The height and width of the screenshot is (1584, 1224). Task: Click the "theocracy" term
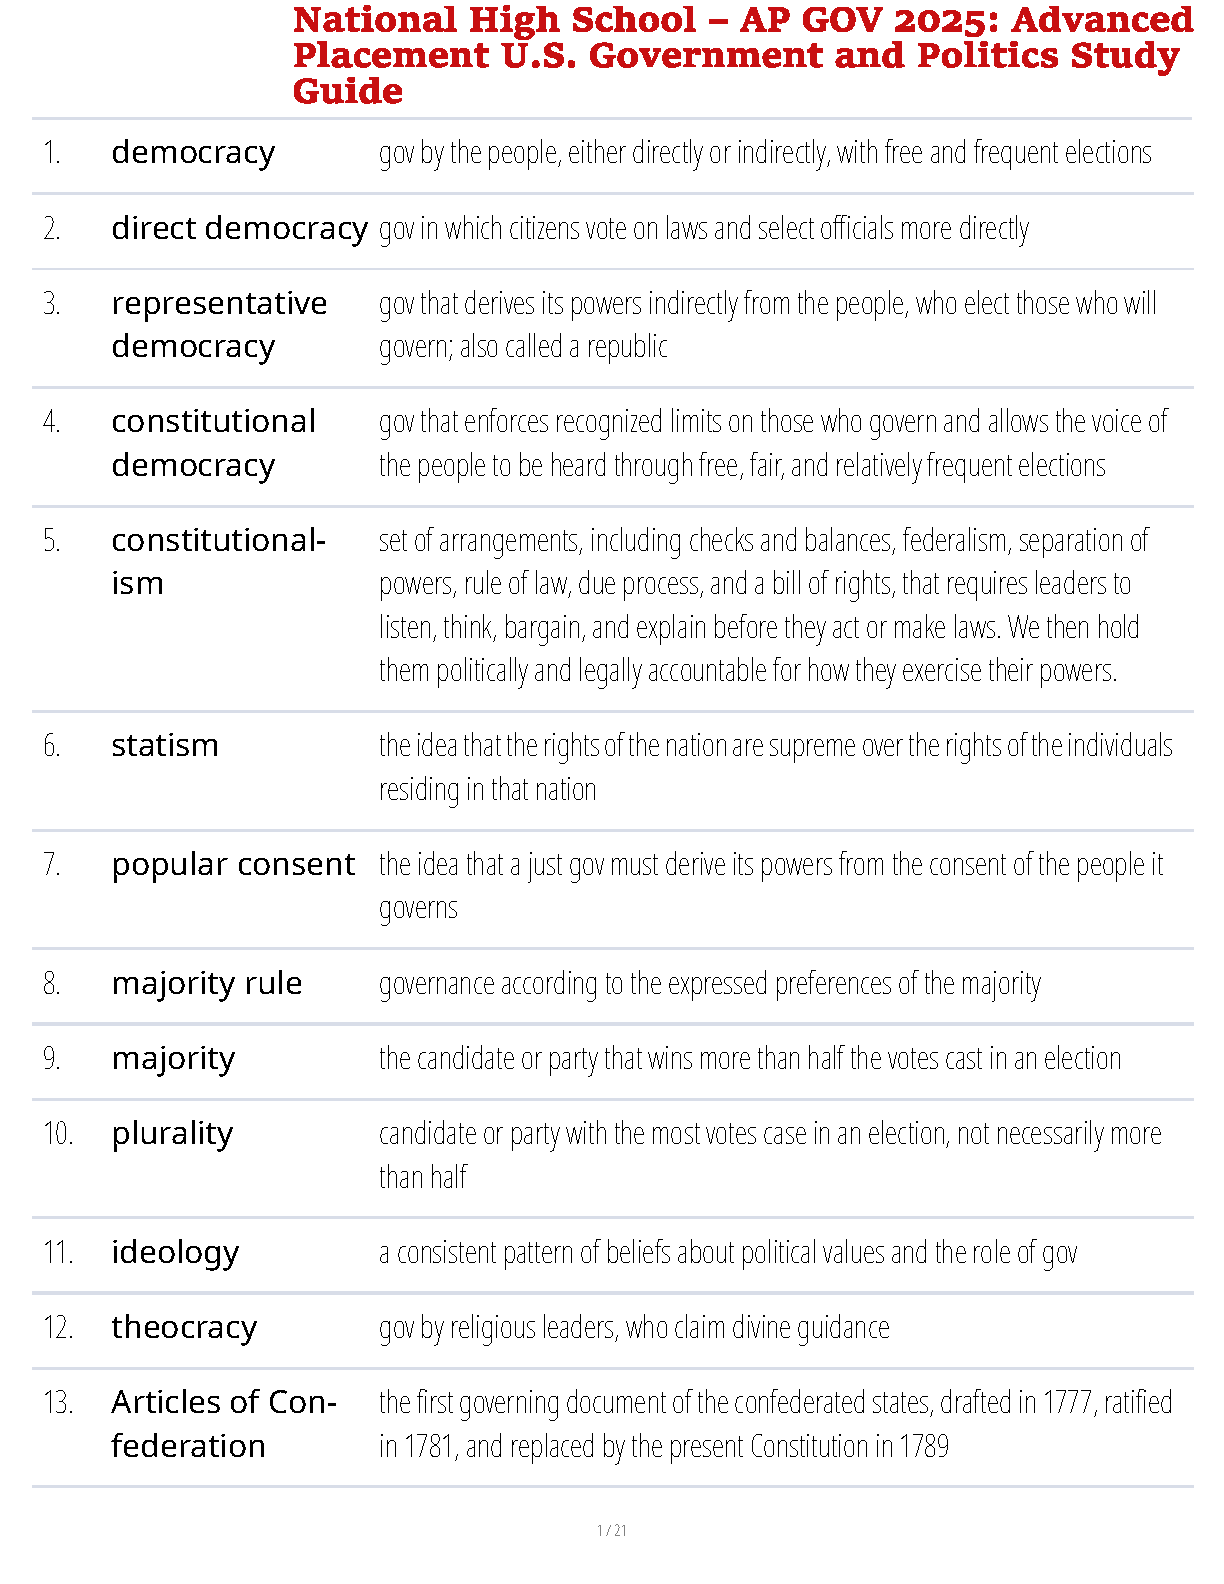[x=184, y=1327]
